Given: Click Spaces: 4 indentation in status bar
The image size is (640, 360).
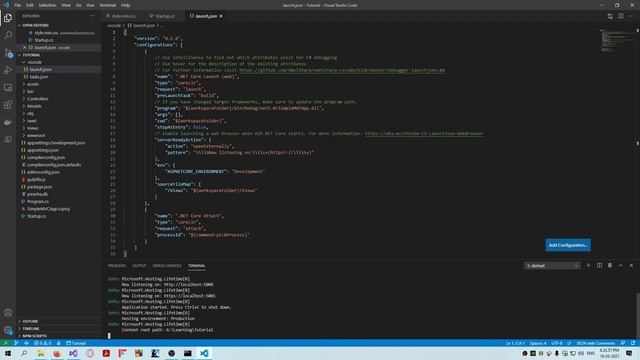Looking at the screenshot, I should pyautogui.click(x=538, y=343).
